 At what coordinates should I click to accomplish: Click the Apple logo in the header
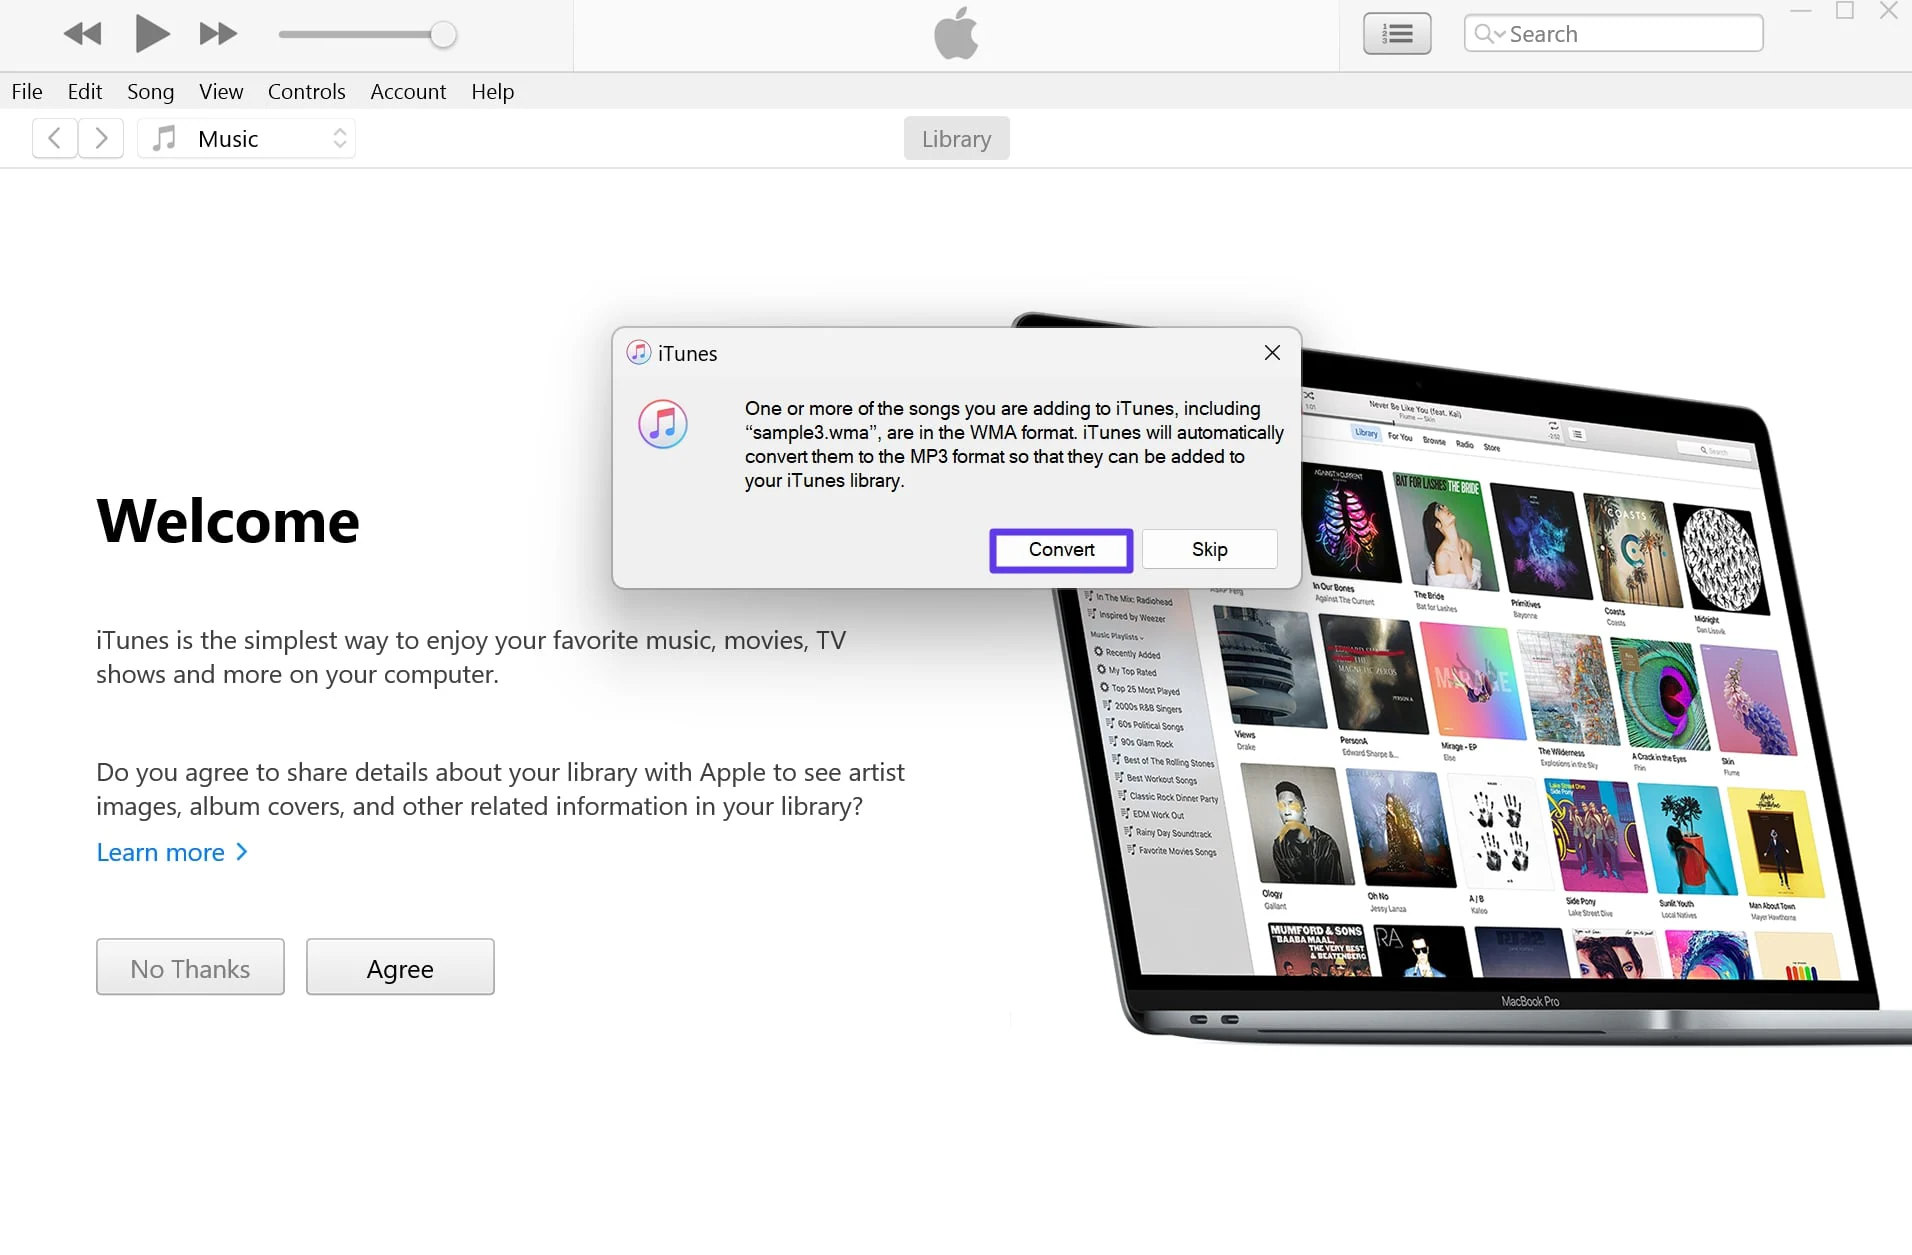click(x=956, y=33)
